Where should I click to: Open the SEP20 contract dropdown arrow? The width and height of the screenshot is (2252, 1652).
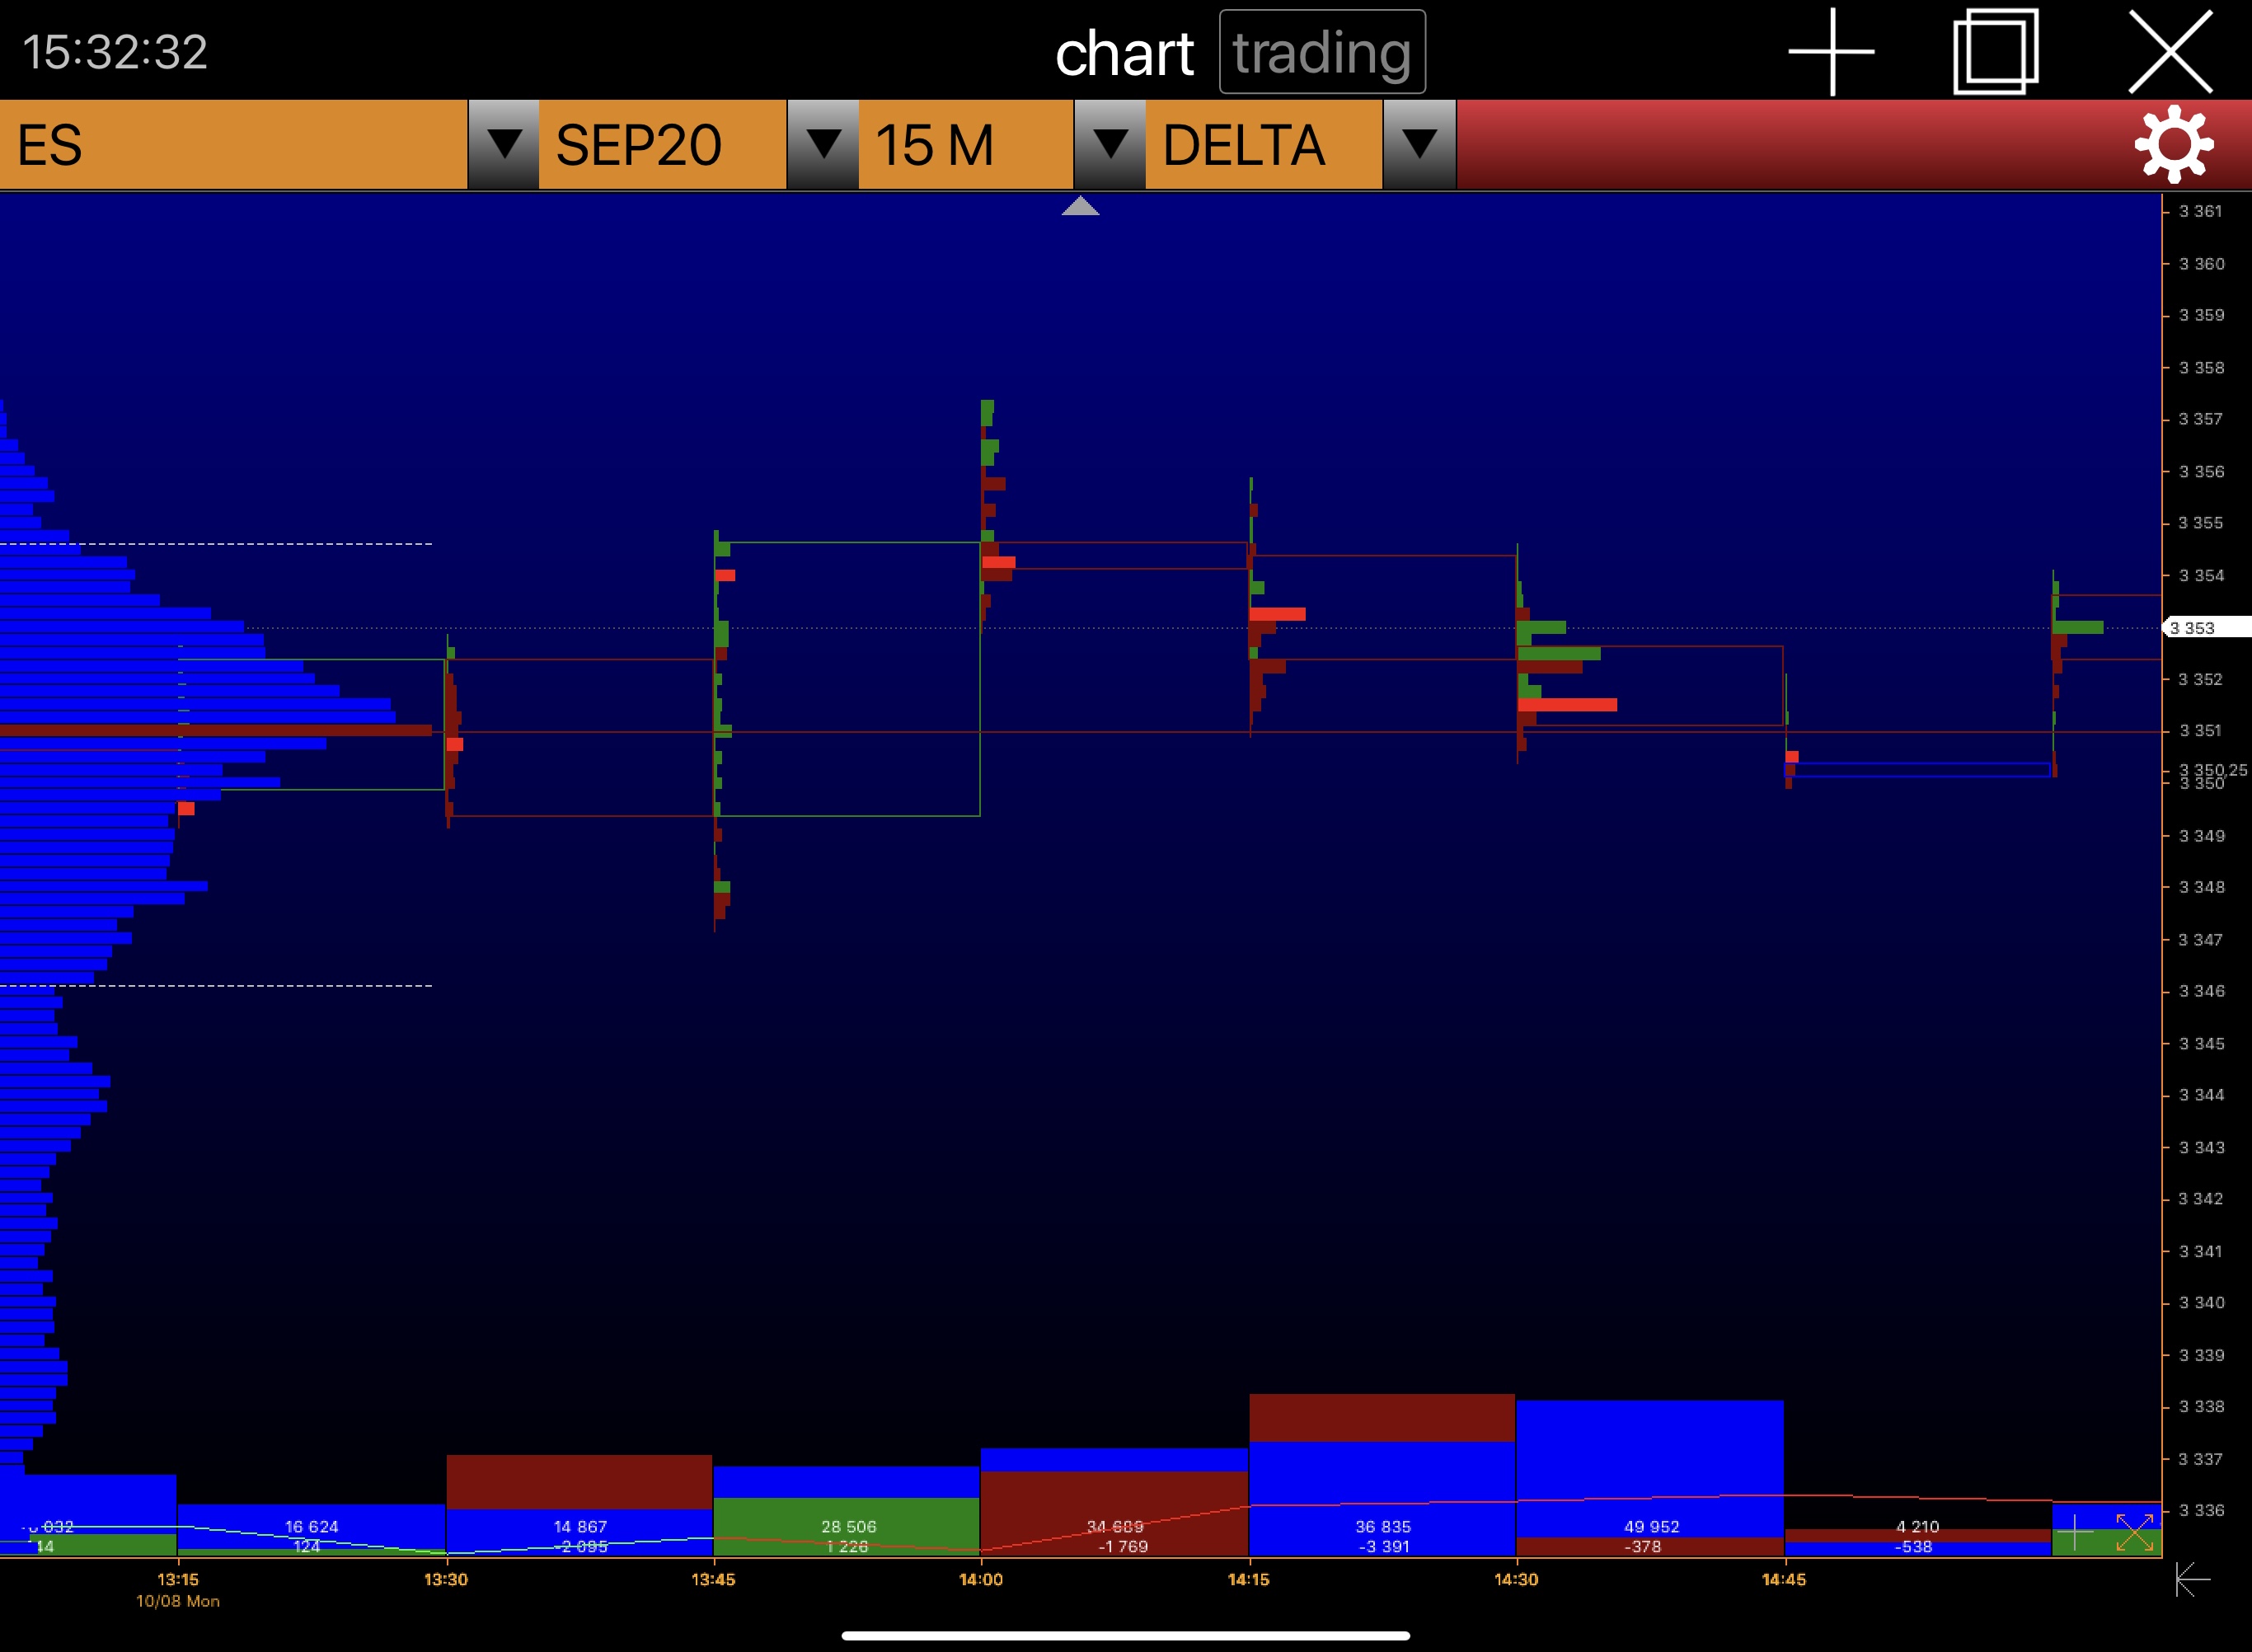coord(823,145)
